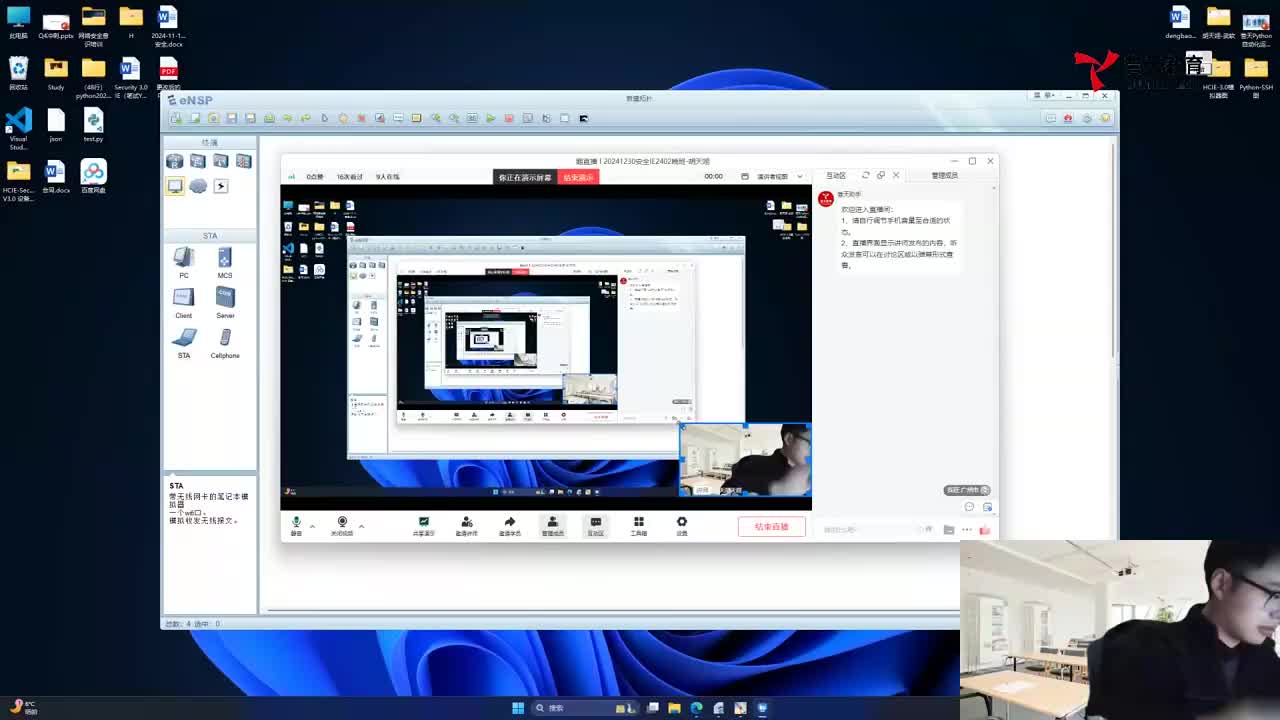The image size is (1280, 720).
Task: Open the Recycle Bin desktop icon
Action: coord(18,74)
